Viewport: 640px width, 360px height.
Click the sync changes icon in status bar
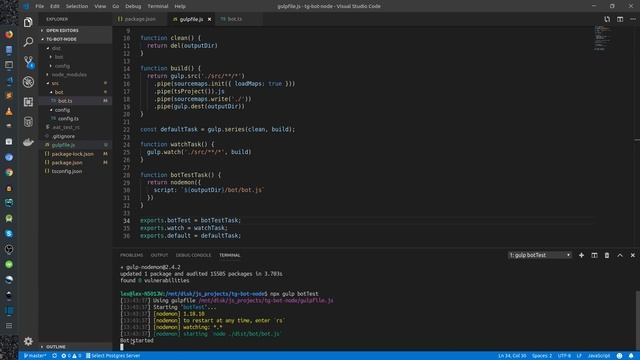click(x=54, y=356)
